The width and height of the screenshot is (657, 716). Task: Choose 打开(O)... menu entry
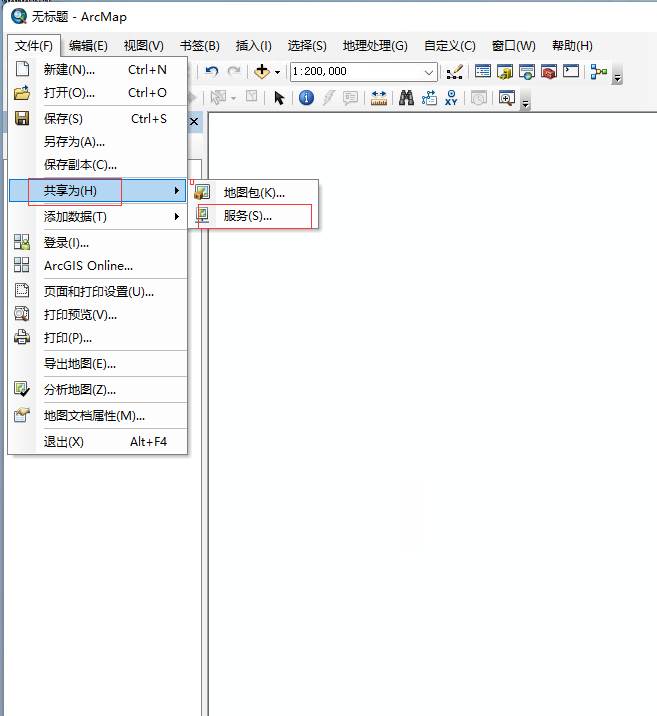coord(98,93)
